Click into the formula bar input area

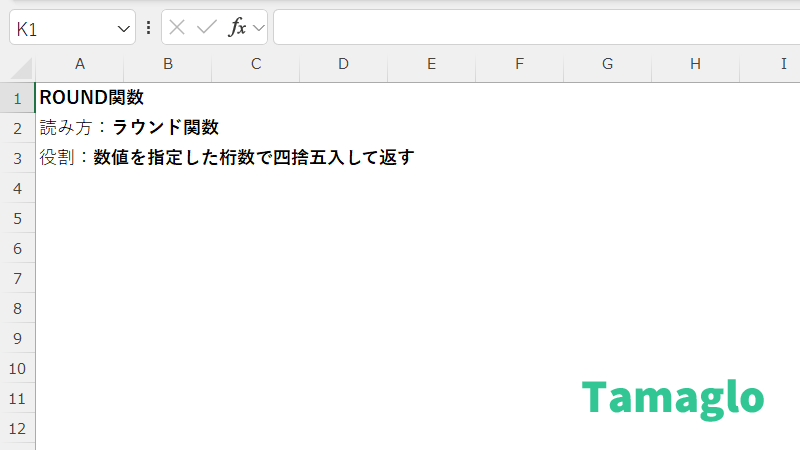(x=530, y=28)
